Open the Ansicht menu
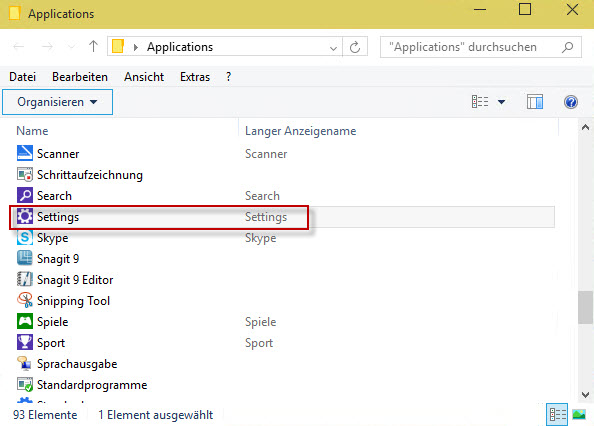This screenshot has height=426, width=594. click(144, 77)
